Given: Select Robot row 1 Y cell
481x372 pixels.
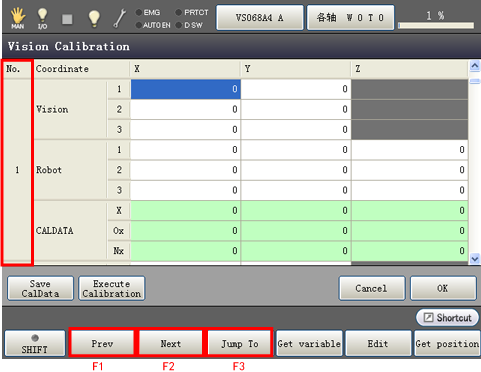Looking at the screenshot, I should 296,150.
